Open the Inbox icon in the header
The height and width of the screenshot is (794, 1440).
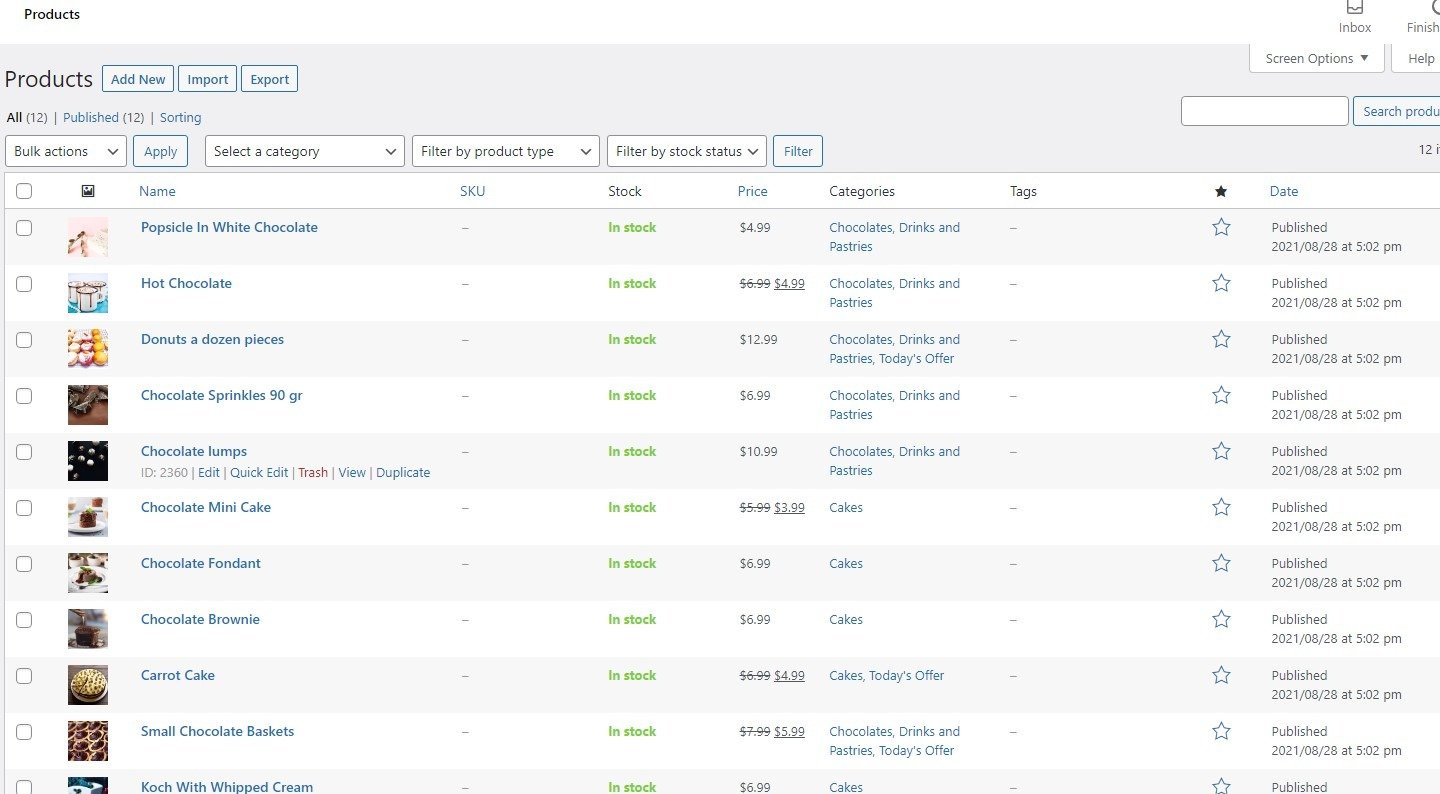coord(1355,17)
